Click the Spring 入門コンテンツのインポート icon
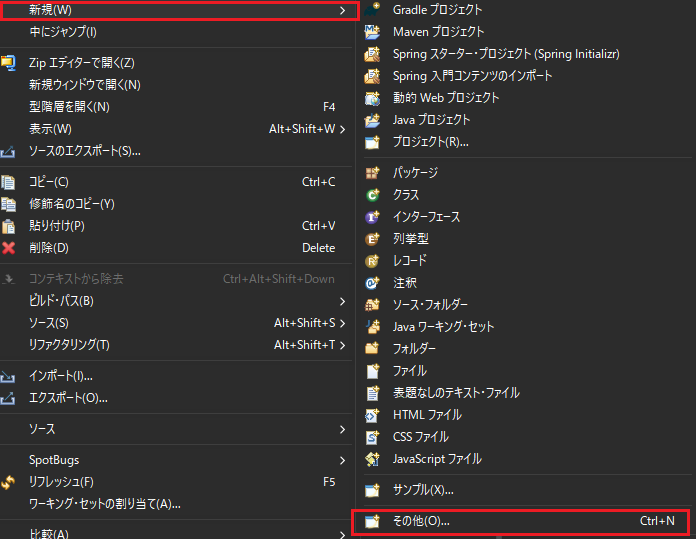 tap(372, 76)
